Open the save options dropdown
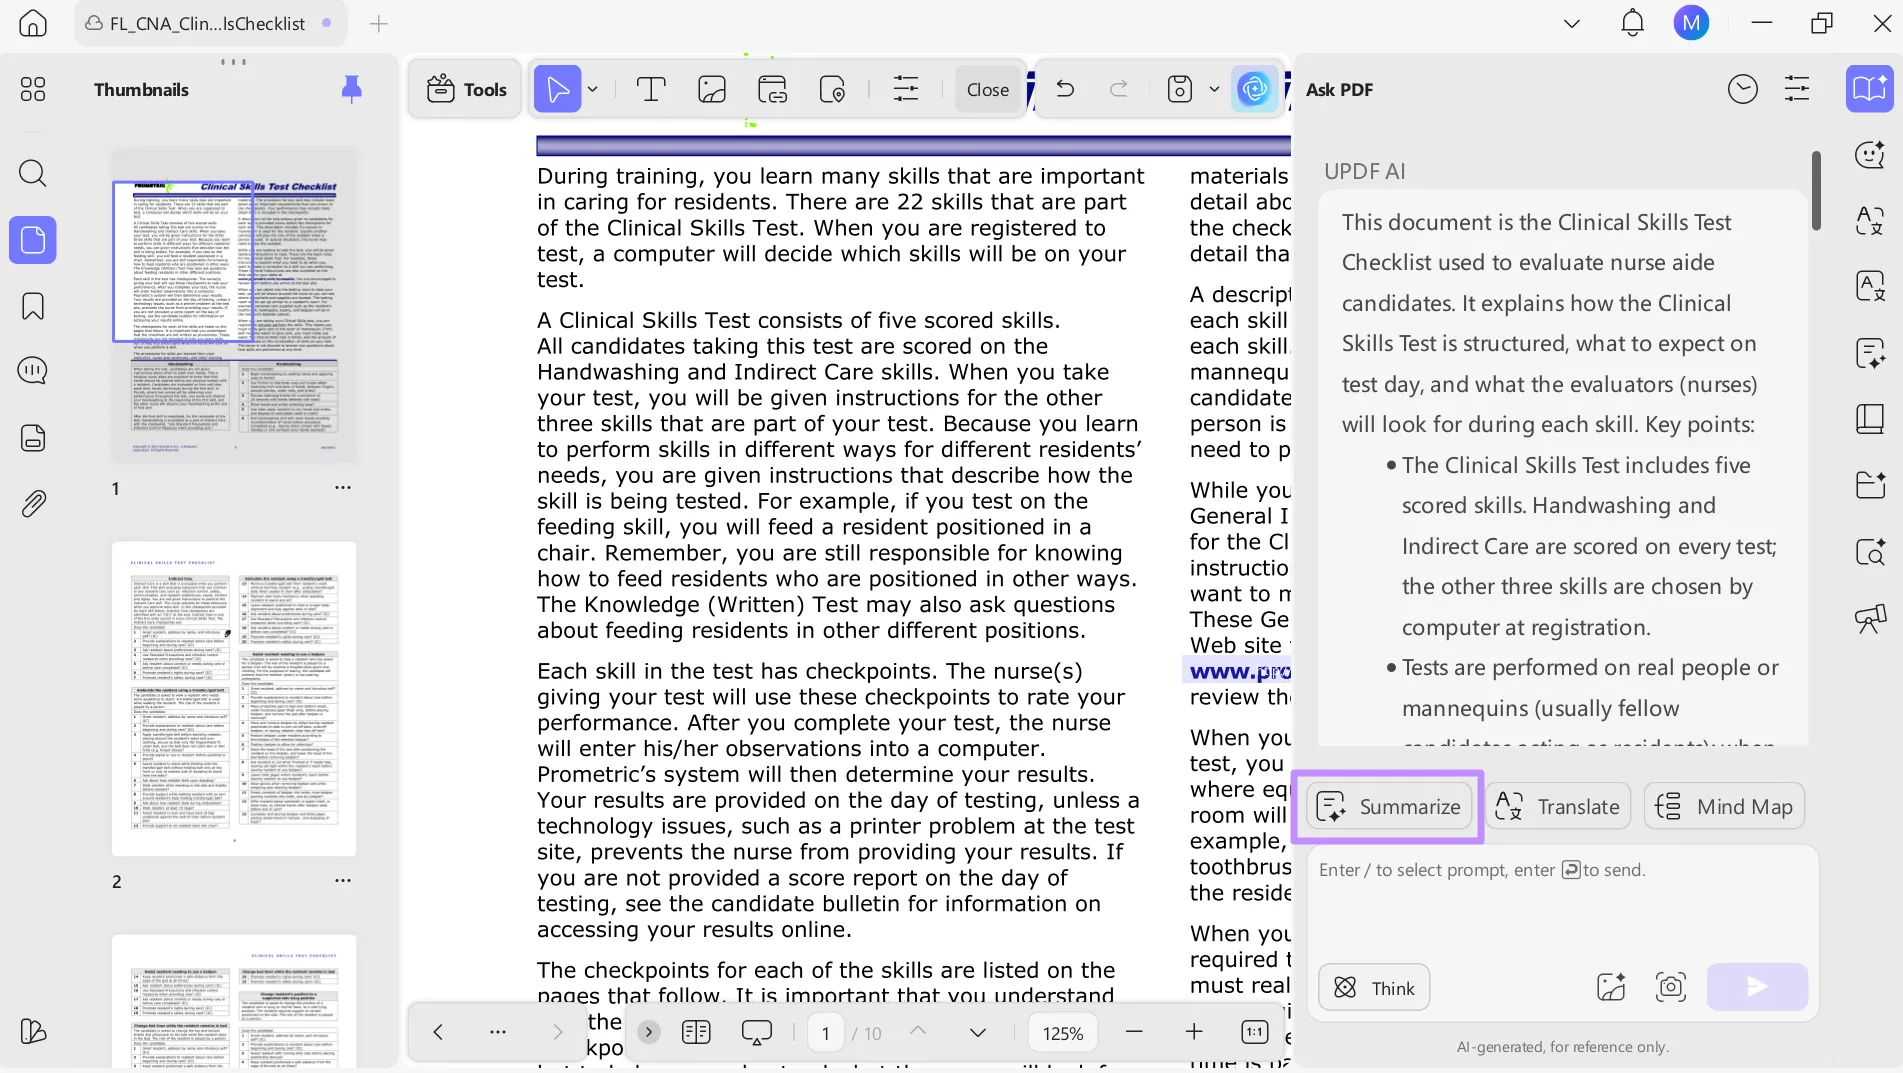1903x1073 pixels. (x=1213, y=89)
